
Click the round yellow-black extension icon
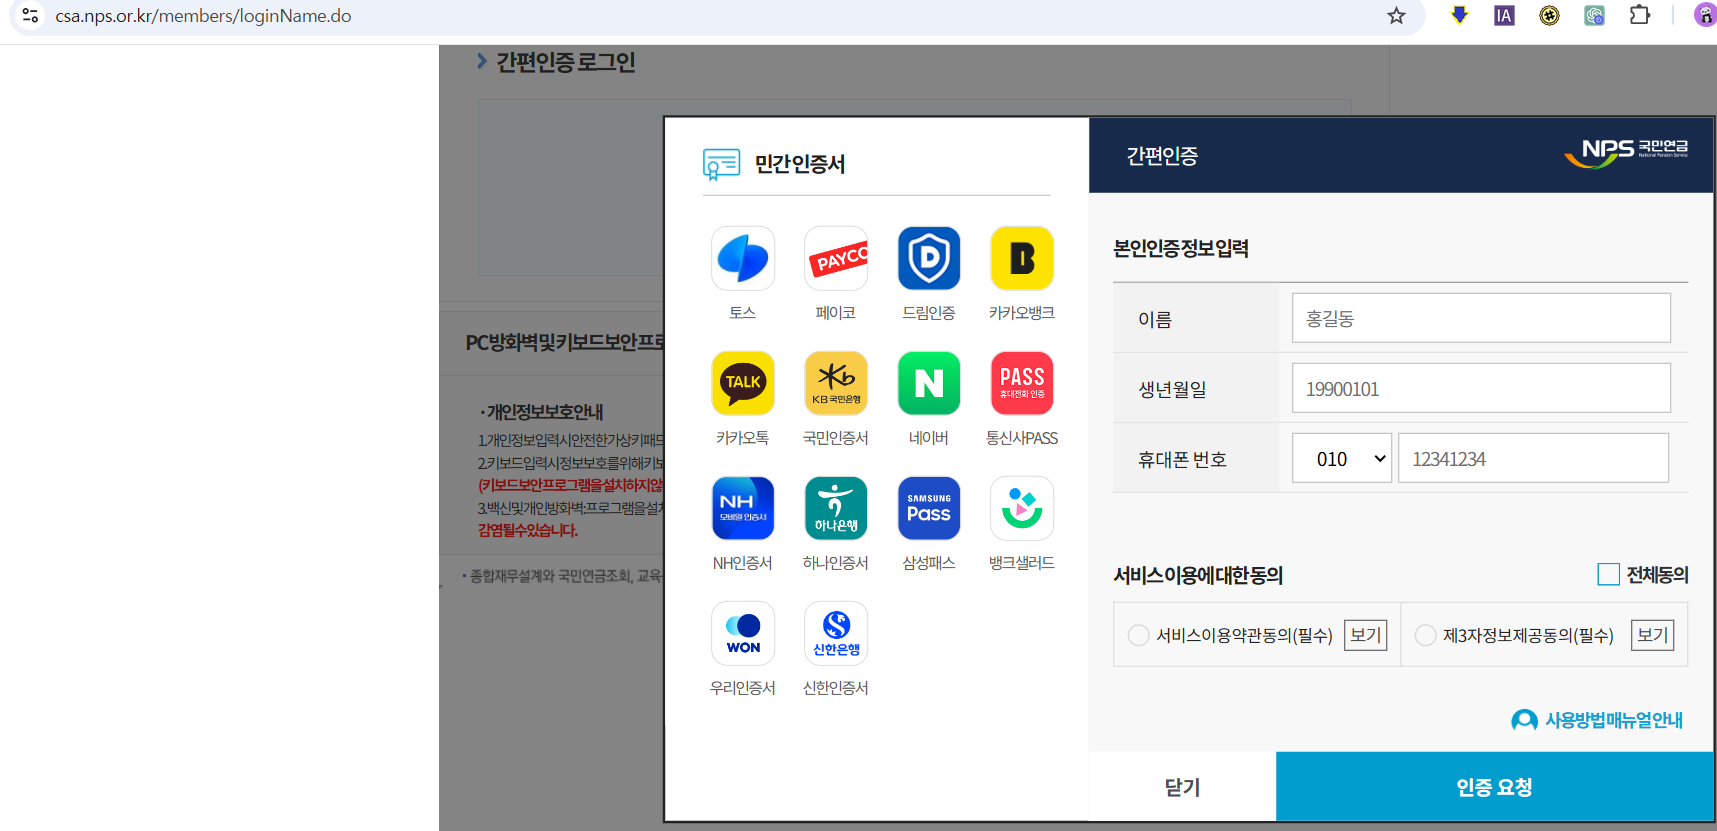click(x=1549, y=15)
